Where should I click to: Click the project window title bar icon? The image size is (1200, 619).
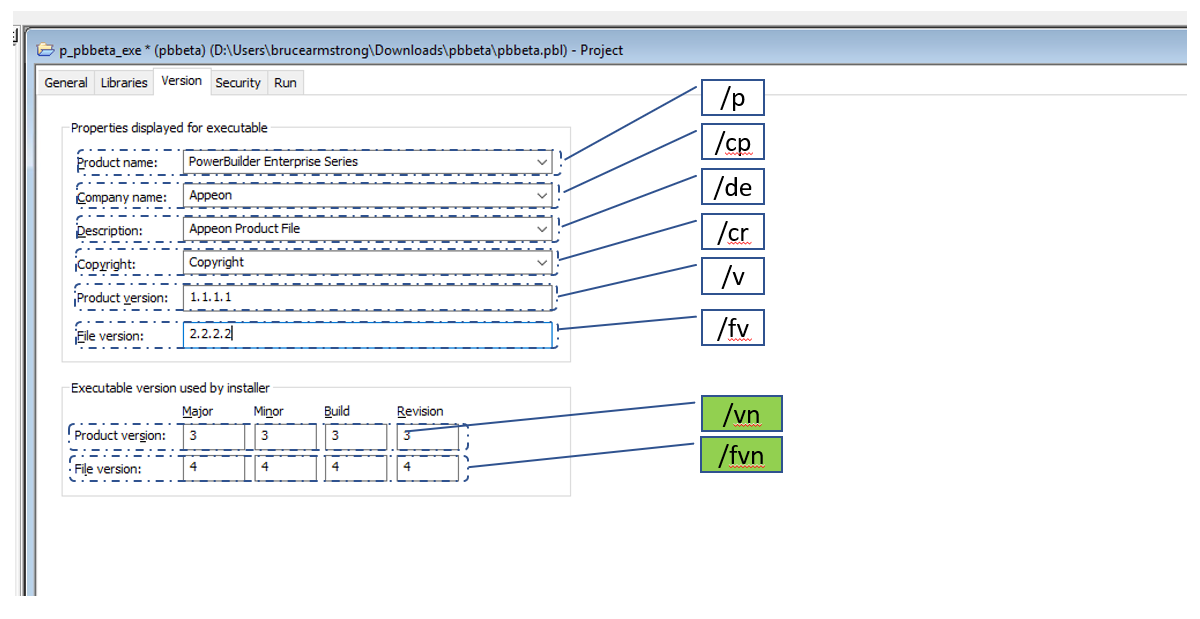coord(45,50)
